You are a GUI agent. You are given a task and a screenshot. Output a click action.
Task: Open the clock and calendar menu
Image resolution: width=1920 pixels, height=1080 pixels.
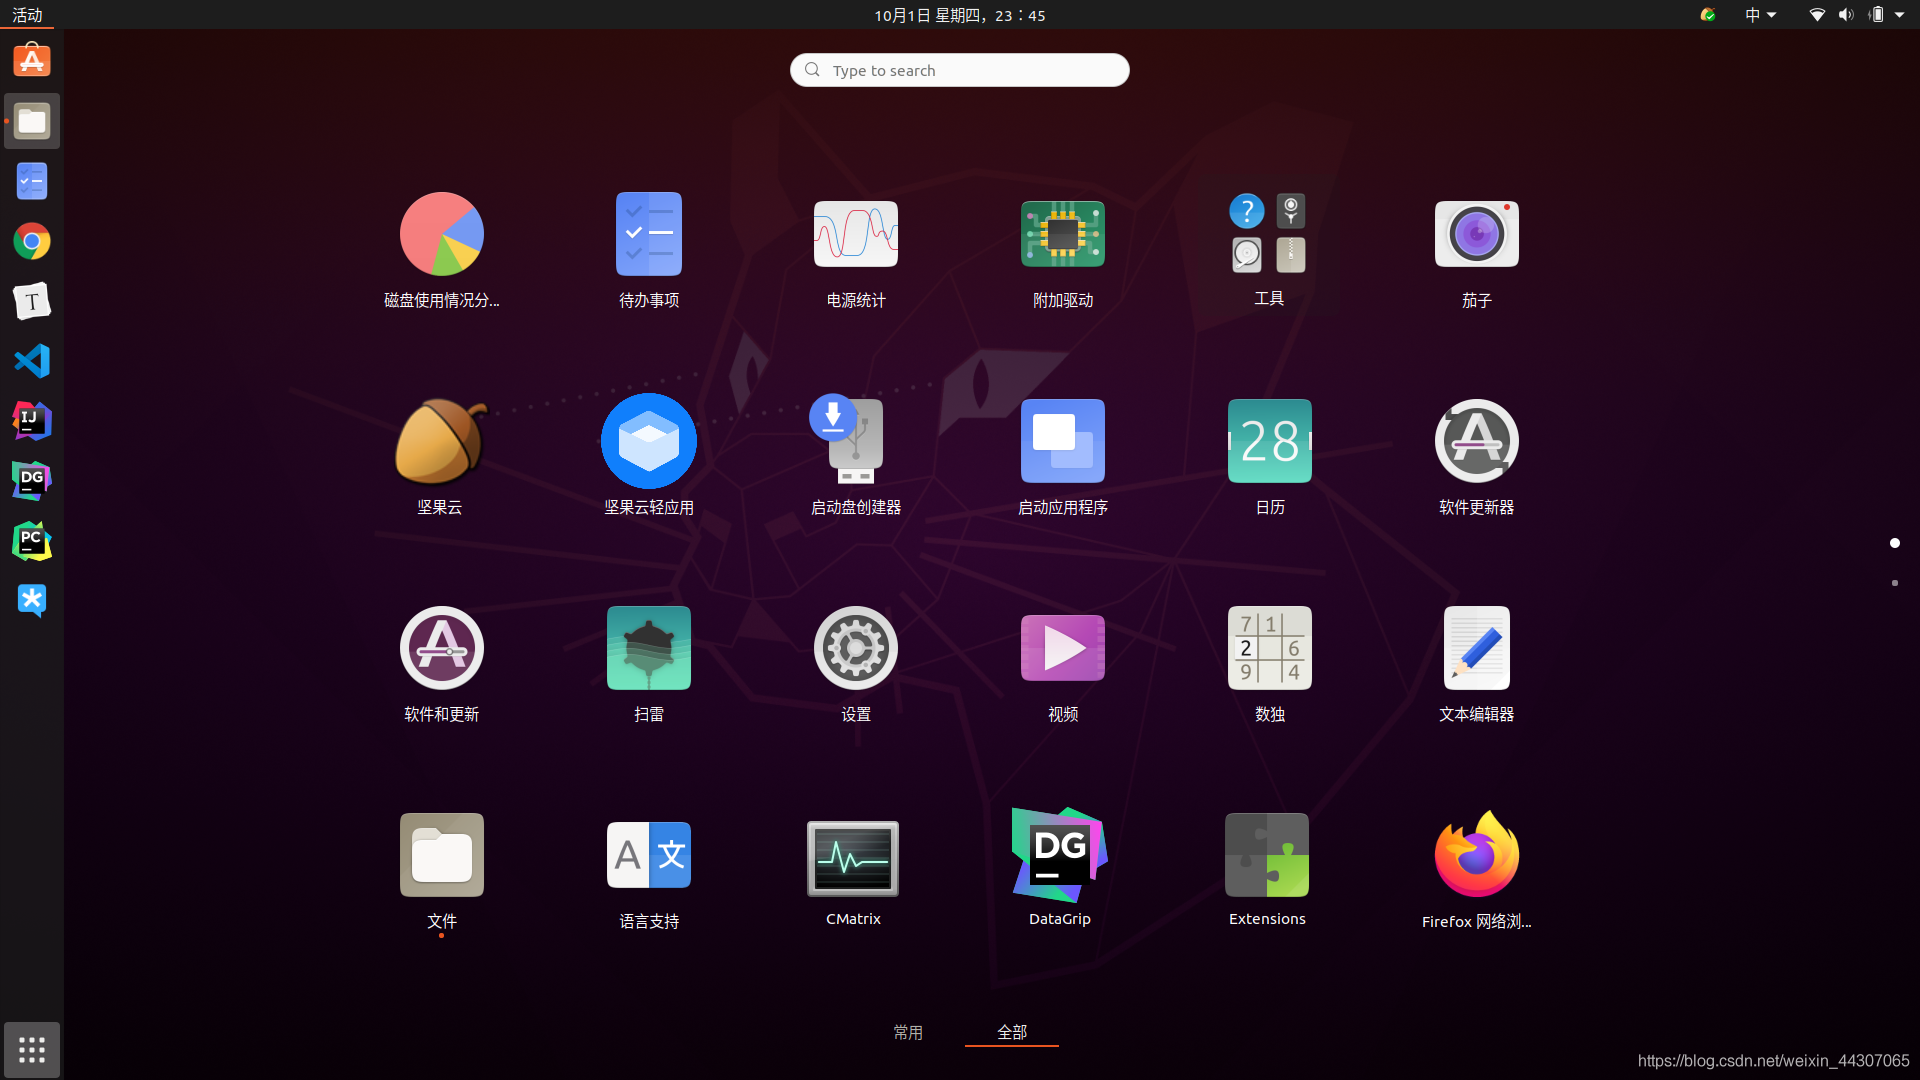click(960, 15)
